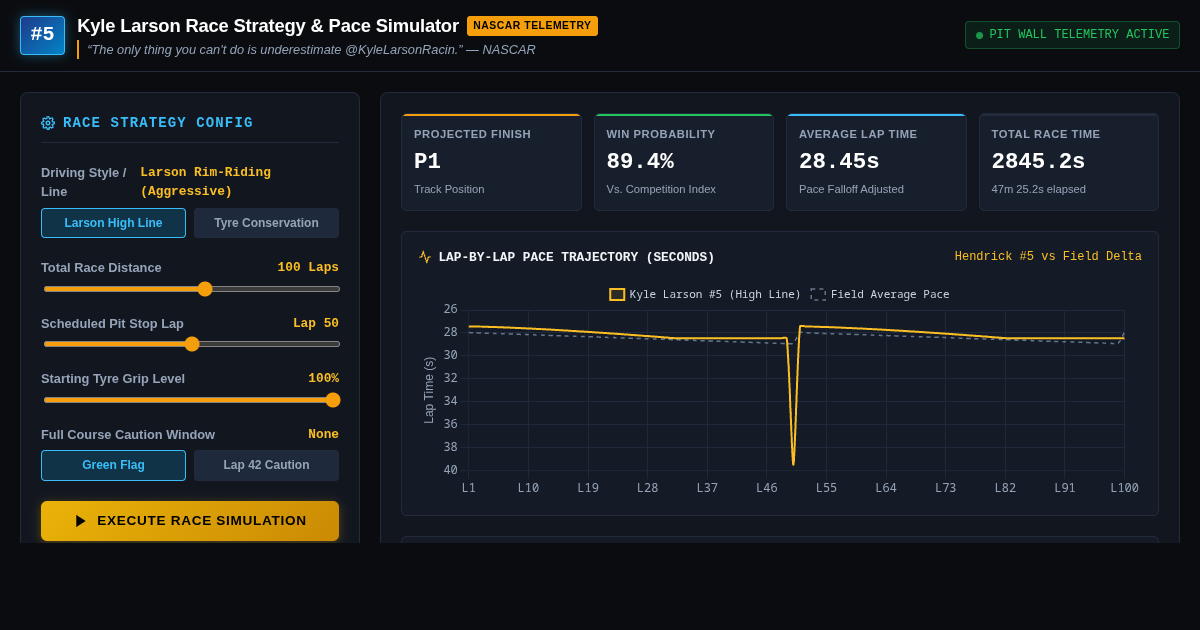Click the 'Hendrick #5 vs Field Delta' text
Viewport: 1200px width, 630px height.
tap(1048, 257)
